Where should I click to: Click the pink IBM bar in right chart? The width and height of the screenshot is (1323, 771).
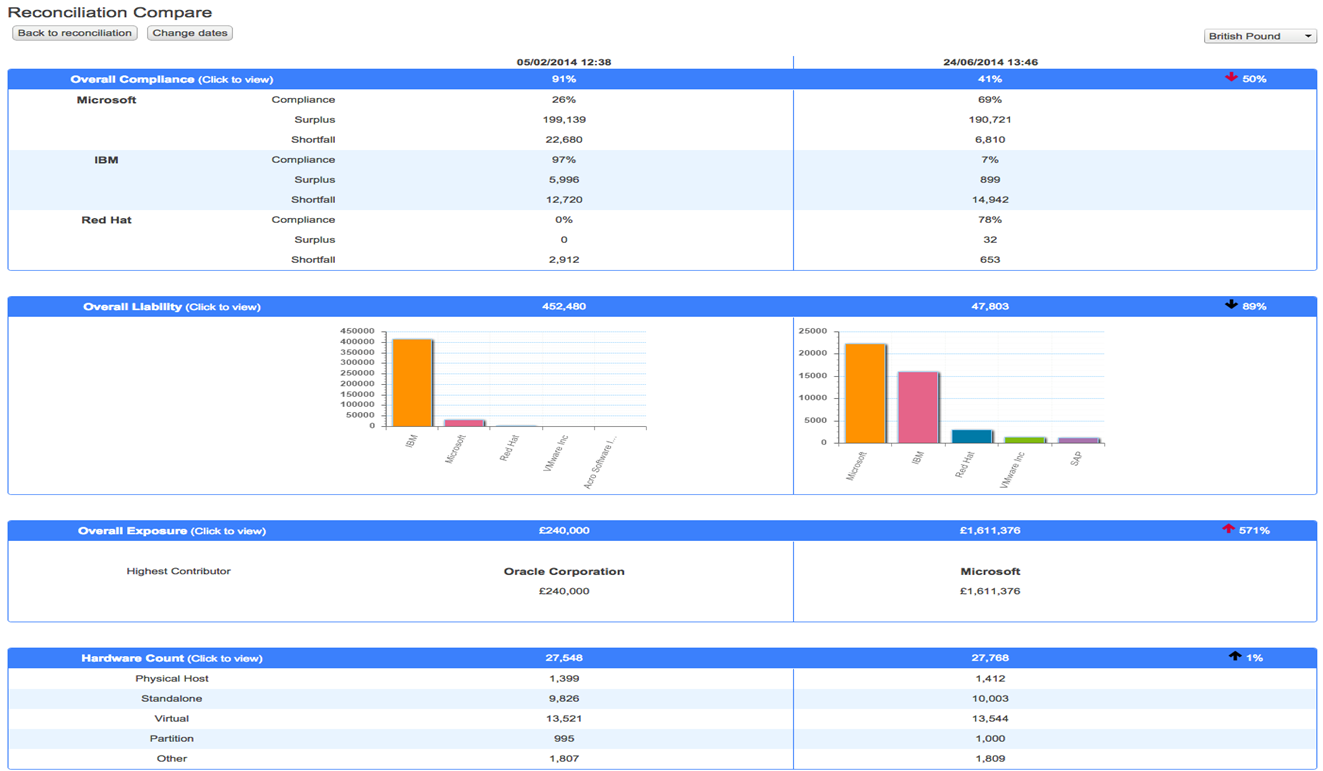click(918, 407)
